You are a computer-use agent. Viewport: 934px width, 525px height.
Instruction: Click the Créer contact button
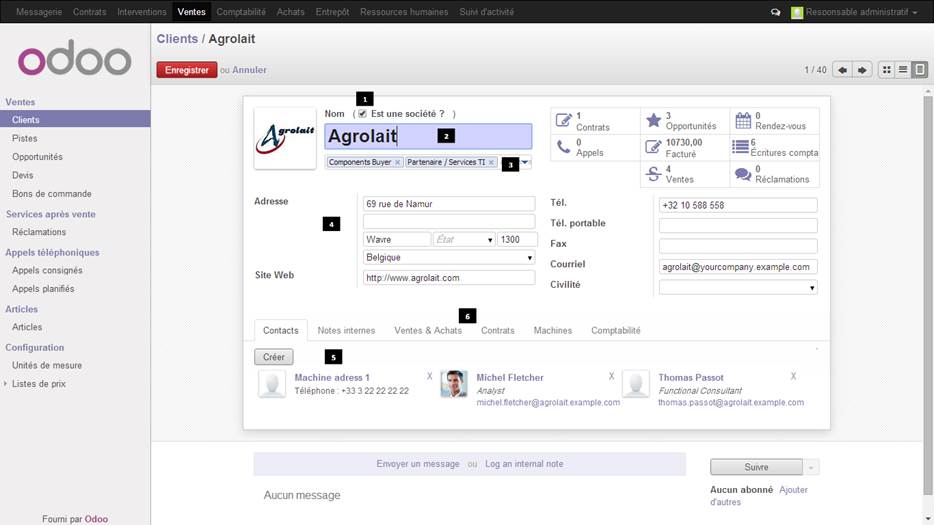click(x=274, y=357)
